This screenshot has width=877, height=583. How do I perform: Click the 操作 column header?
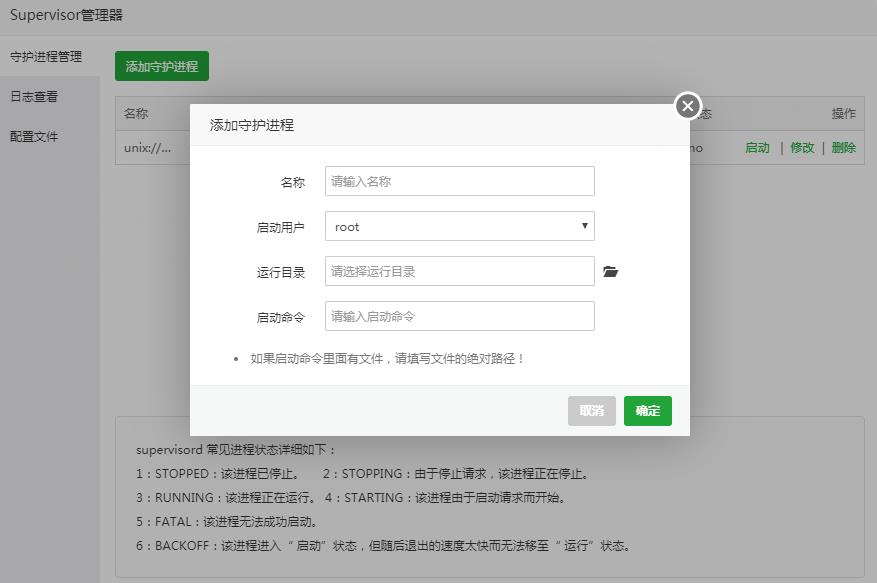pos(843,114)
